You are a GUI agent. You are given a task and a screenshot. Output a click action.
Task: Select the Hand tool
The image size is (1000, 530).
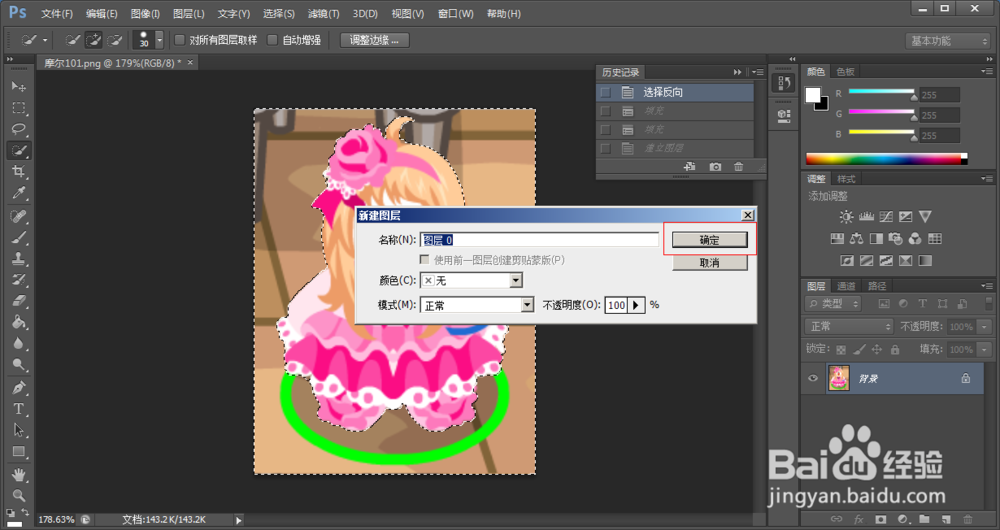click(x=19, y=475)
